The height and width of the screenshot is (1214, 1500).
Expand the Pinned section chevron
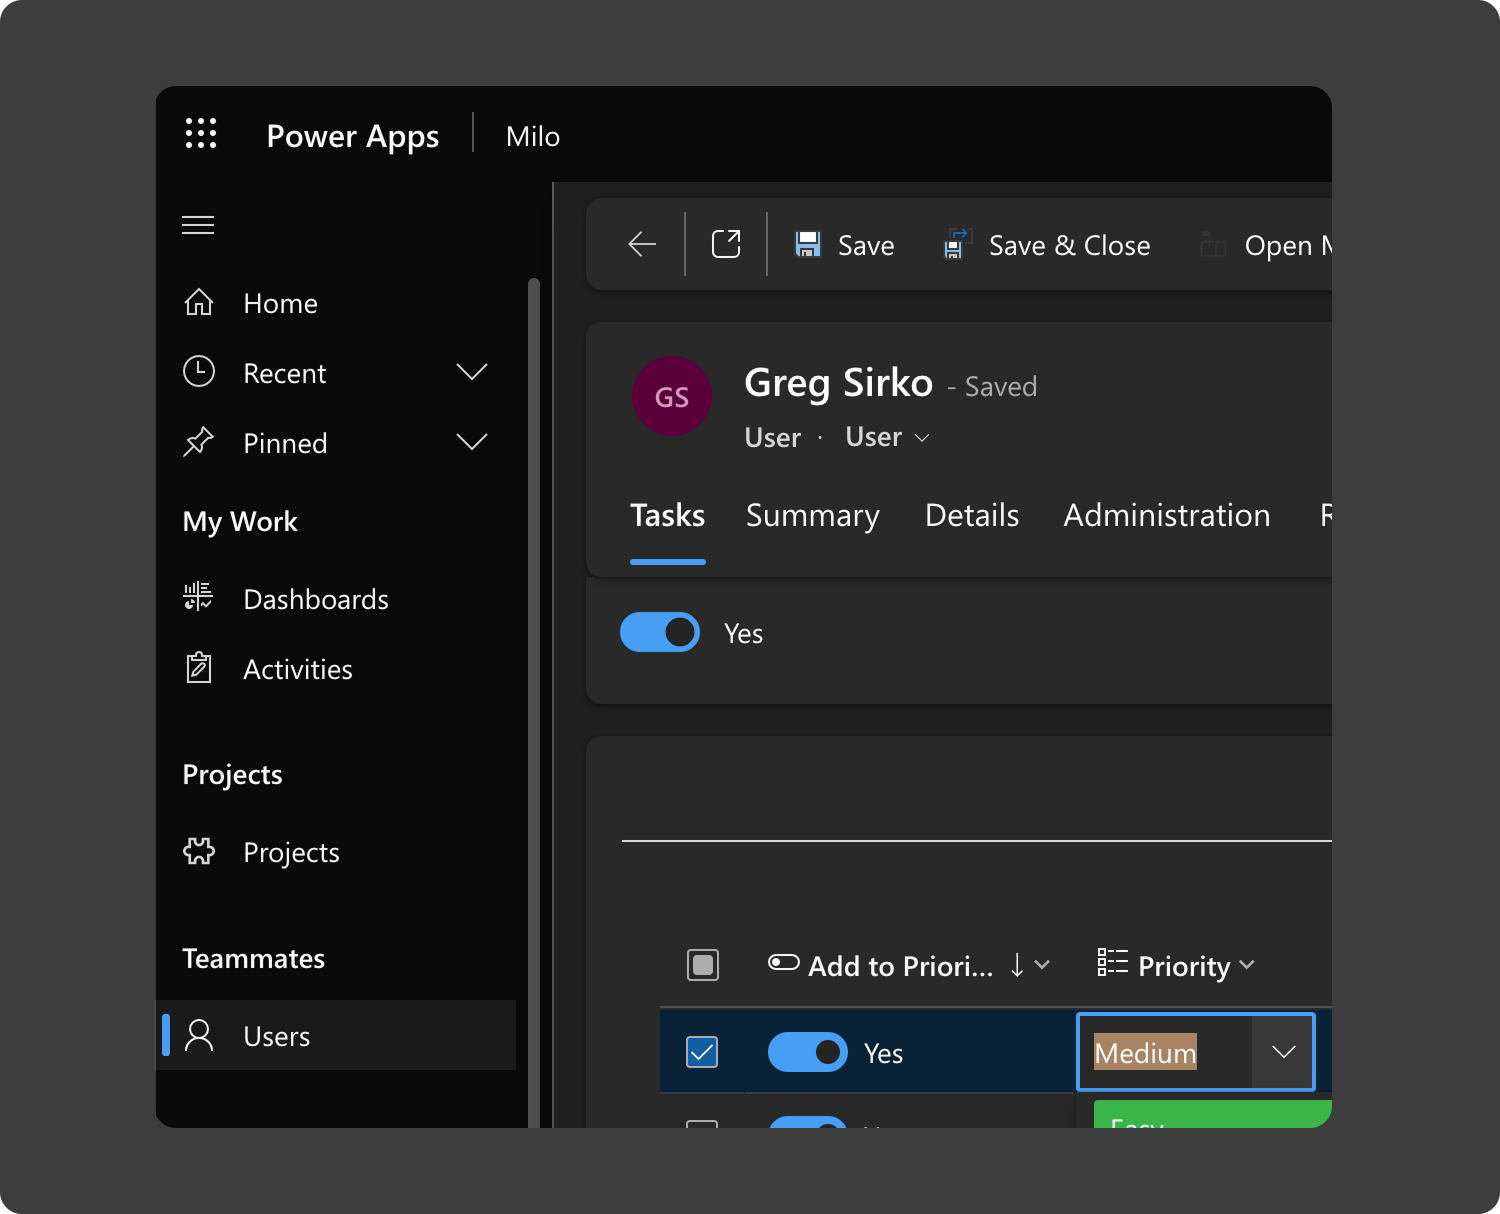tap(472, 442)
